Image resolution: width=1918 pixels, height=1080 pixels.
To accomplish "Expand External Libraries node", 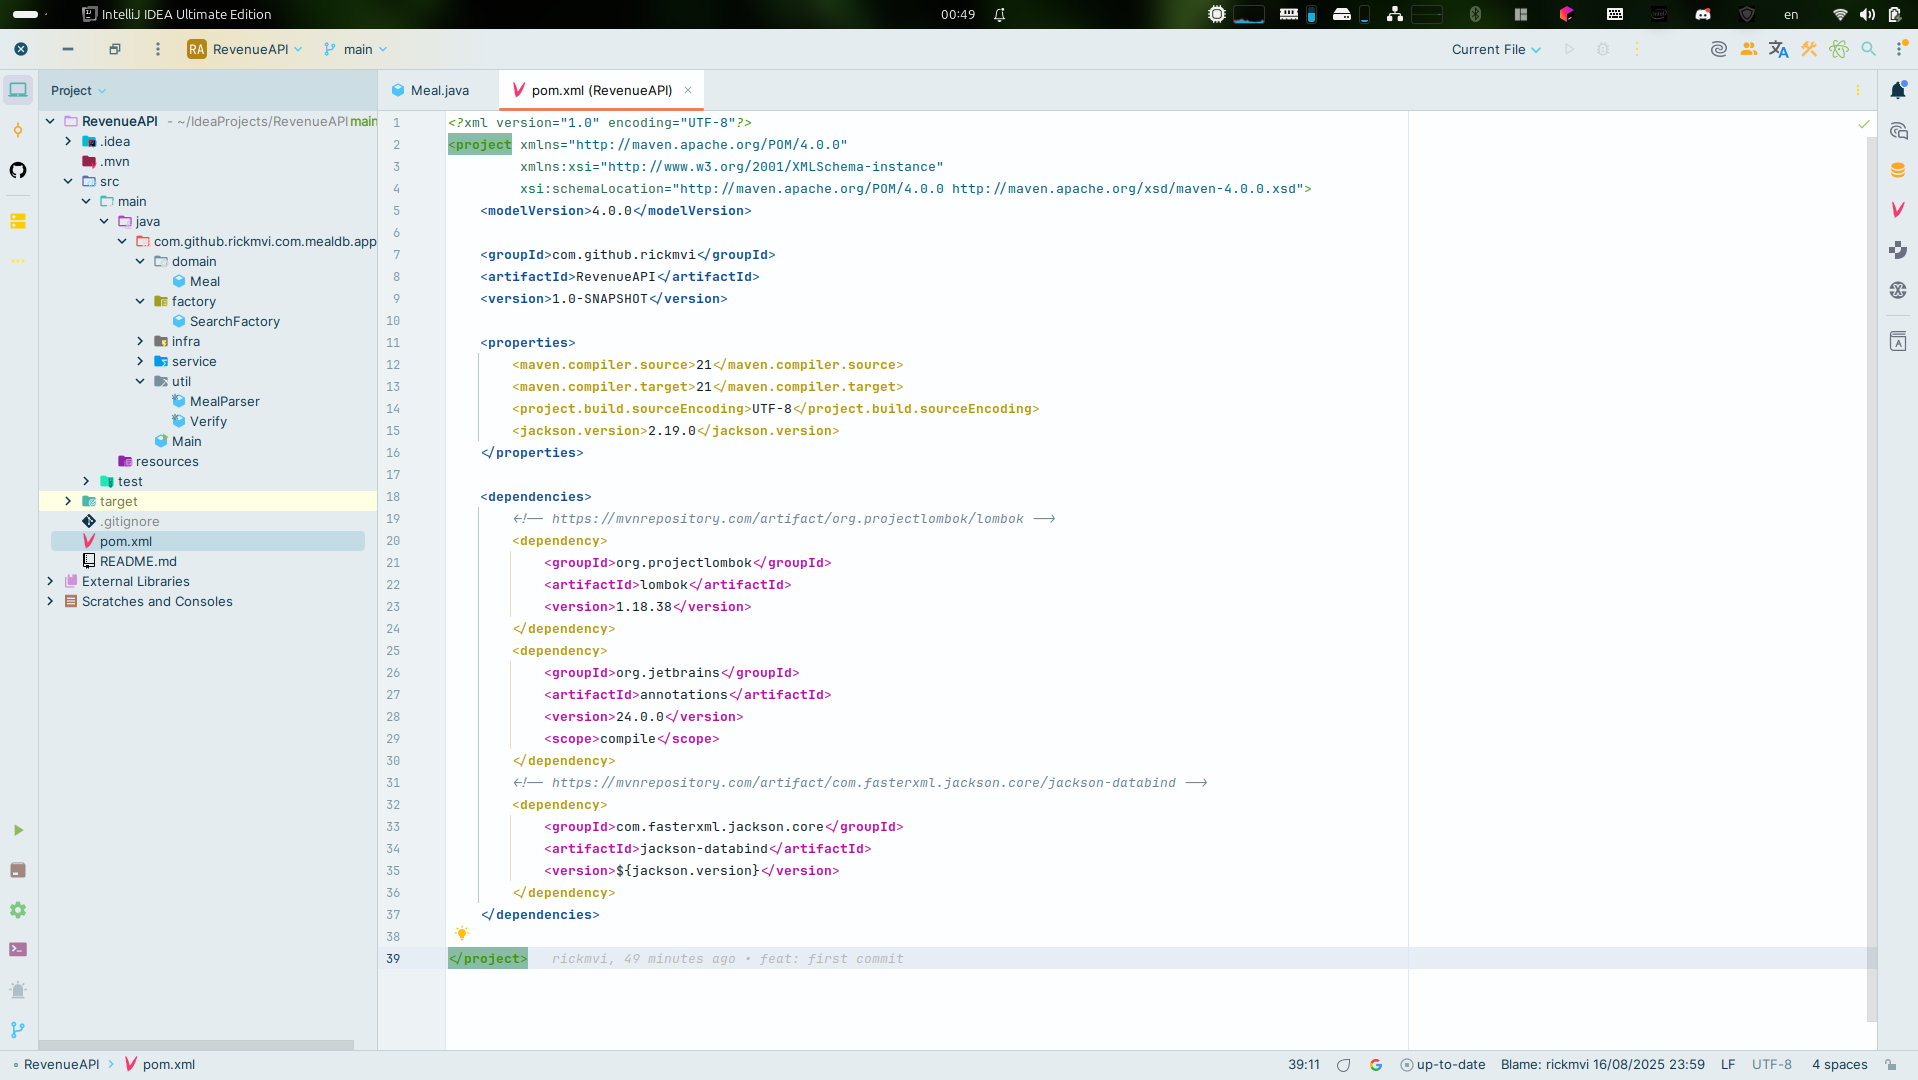I will pyautogui.click(x=50, y=581).
